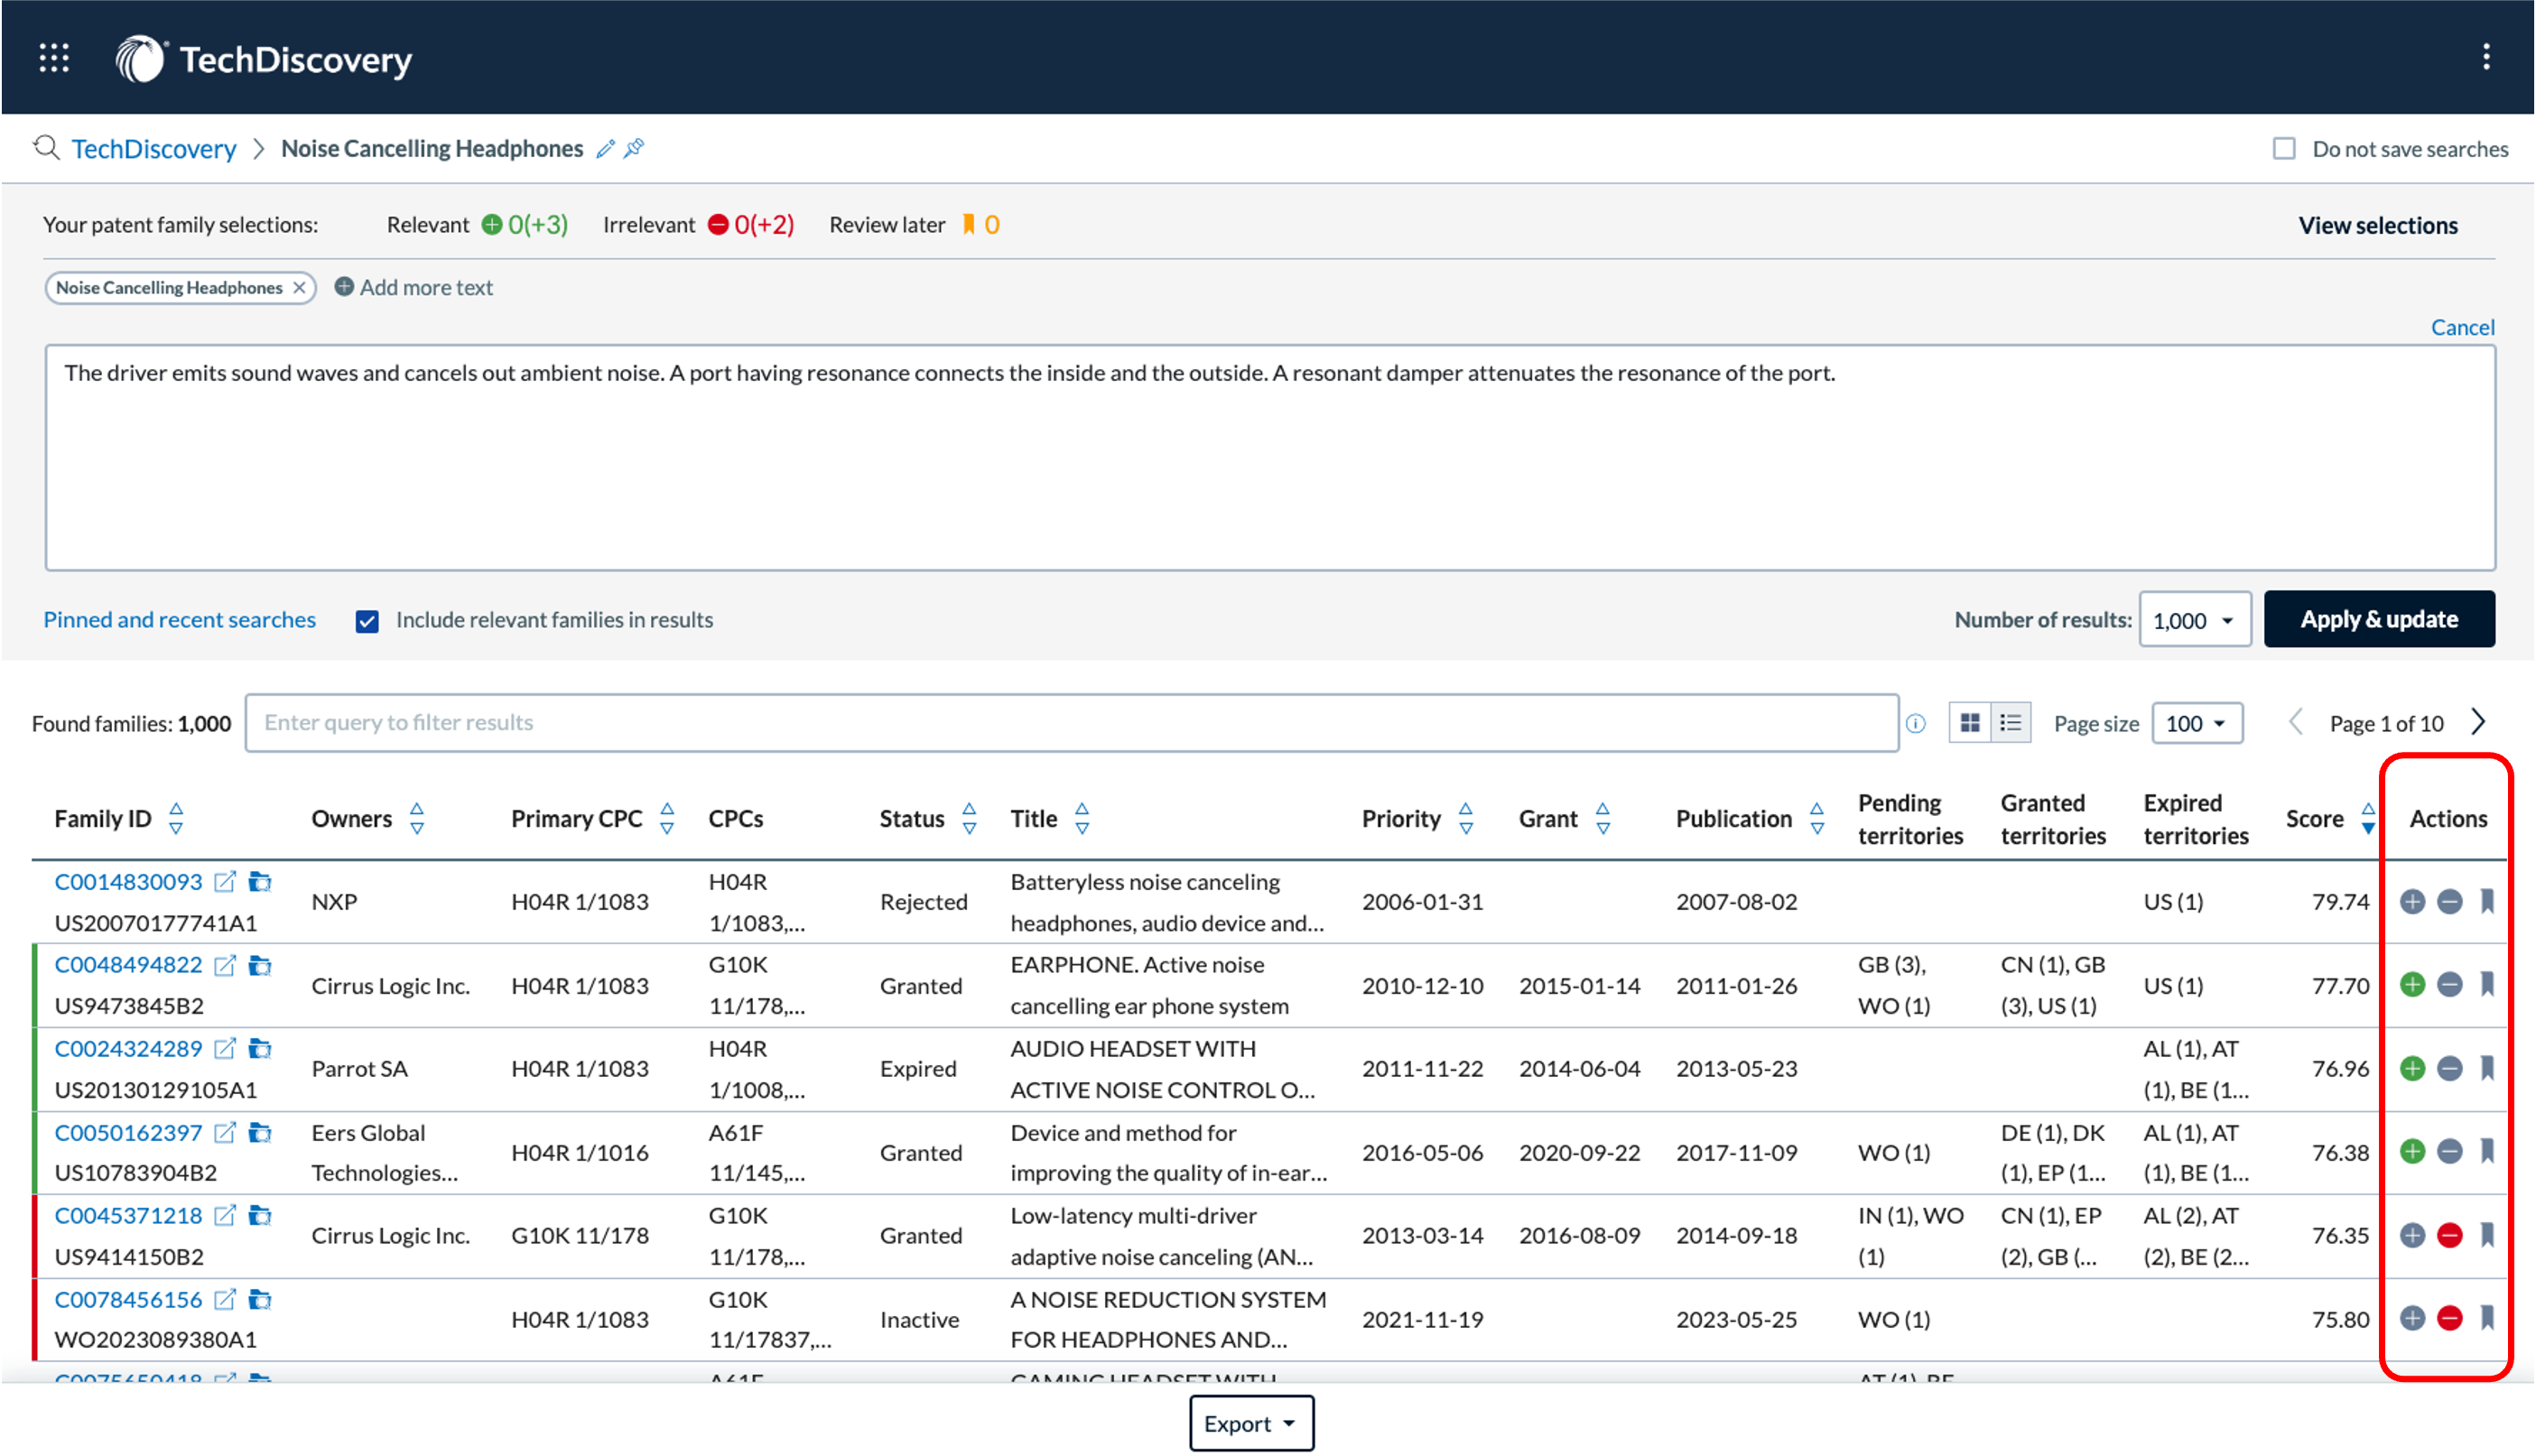2536x1456 pixels.
Task: Edit the search name with pencil icon
Action: point(604,149)
